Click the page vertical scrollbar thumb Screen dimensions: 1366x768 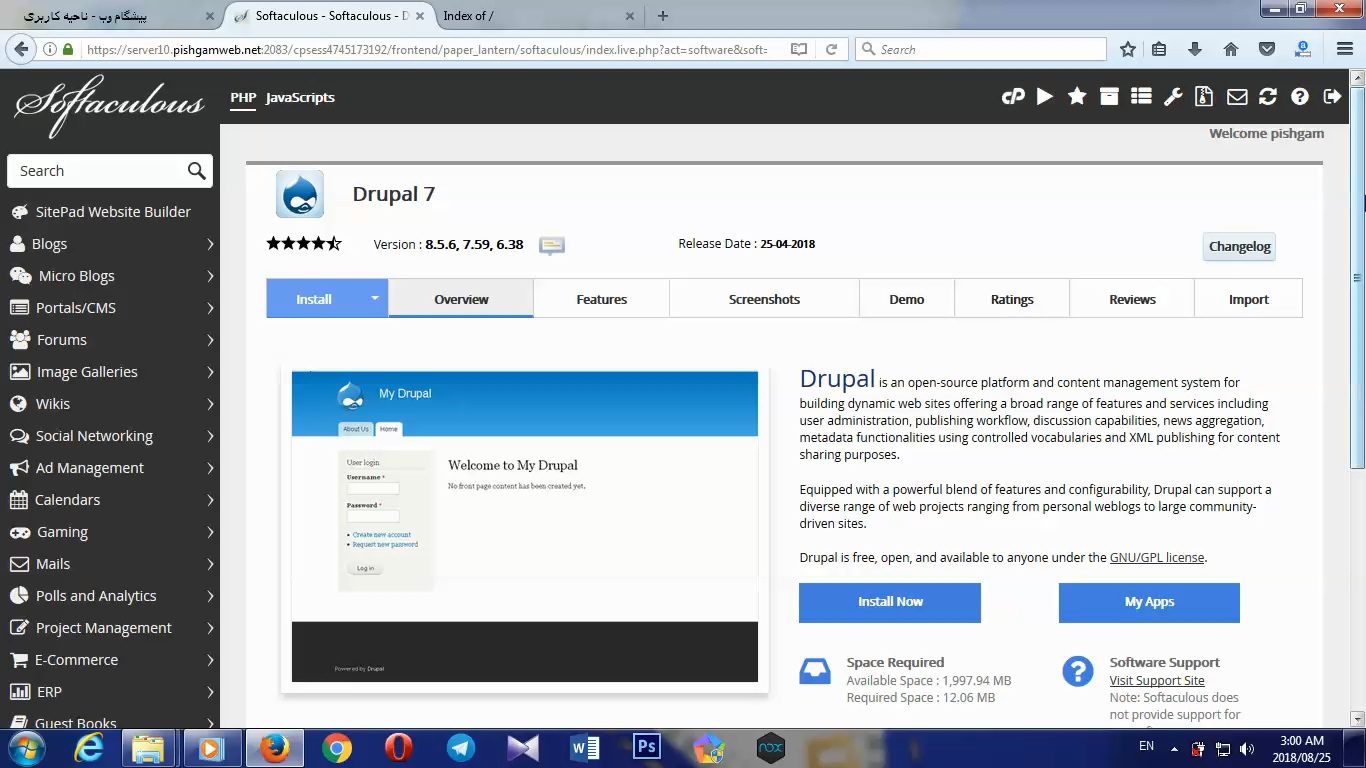click(1357, 278)
